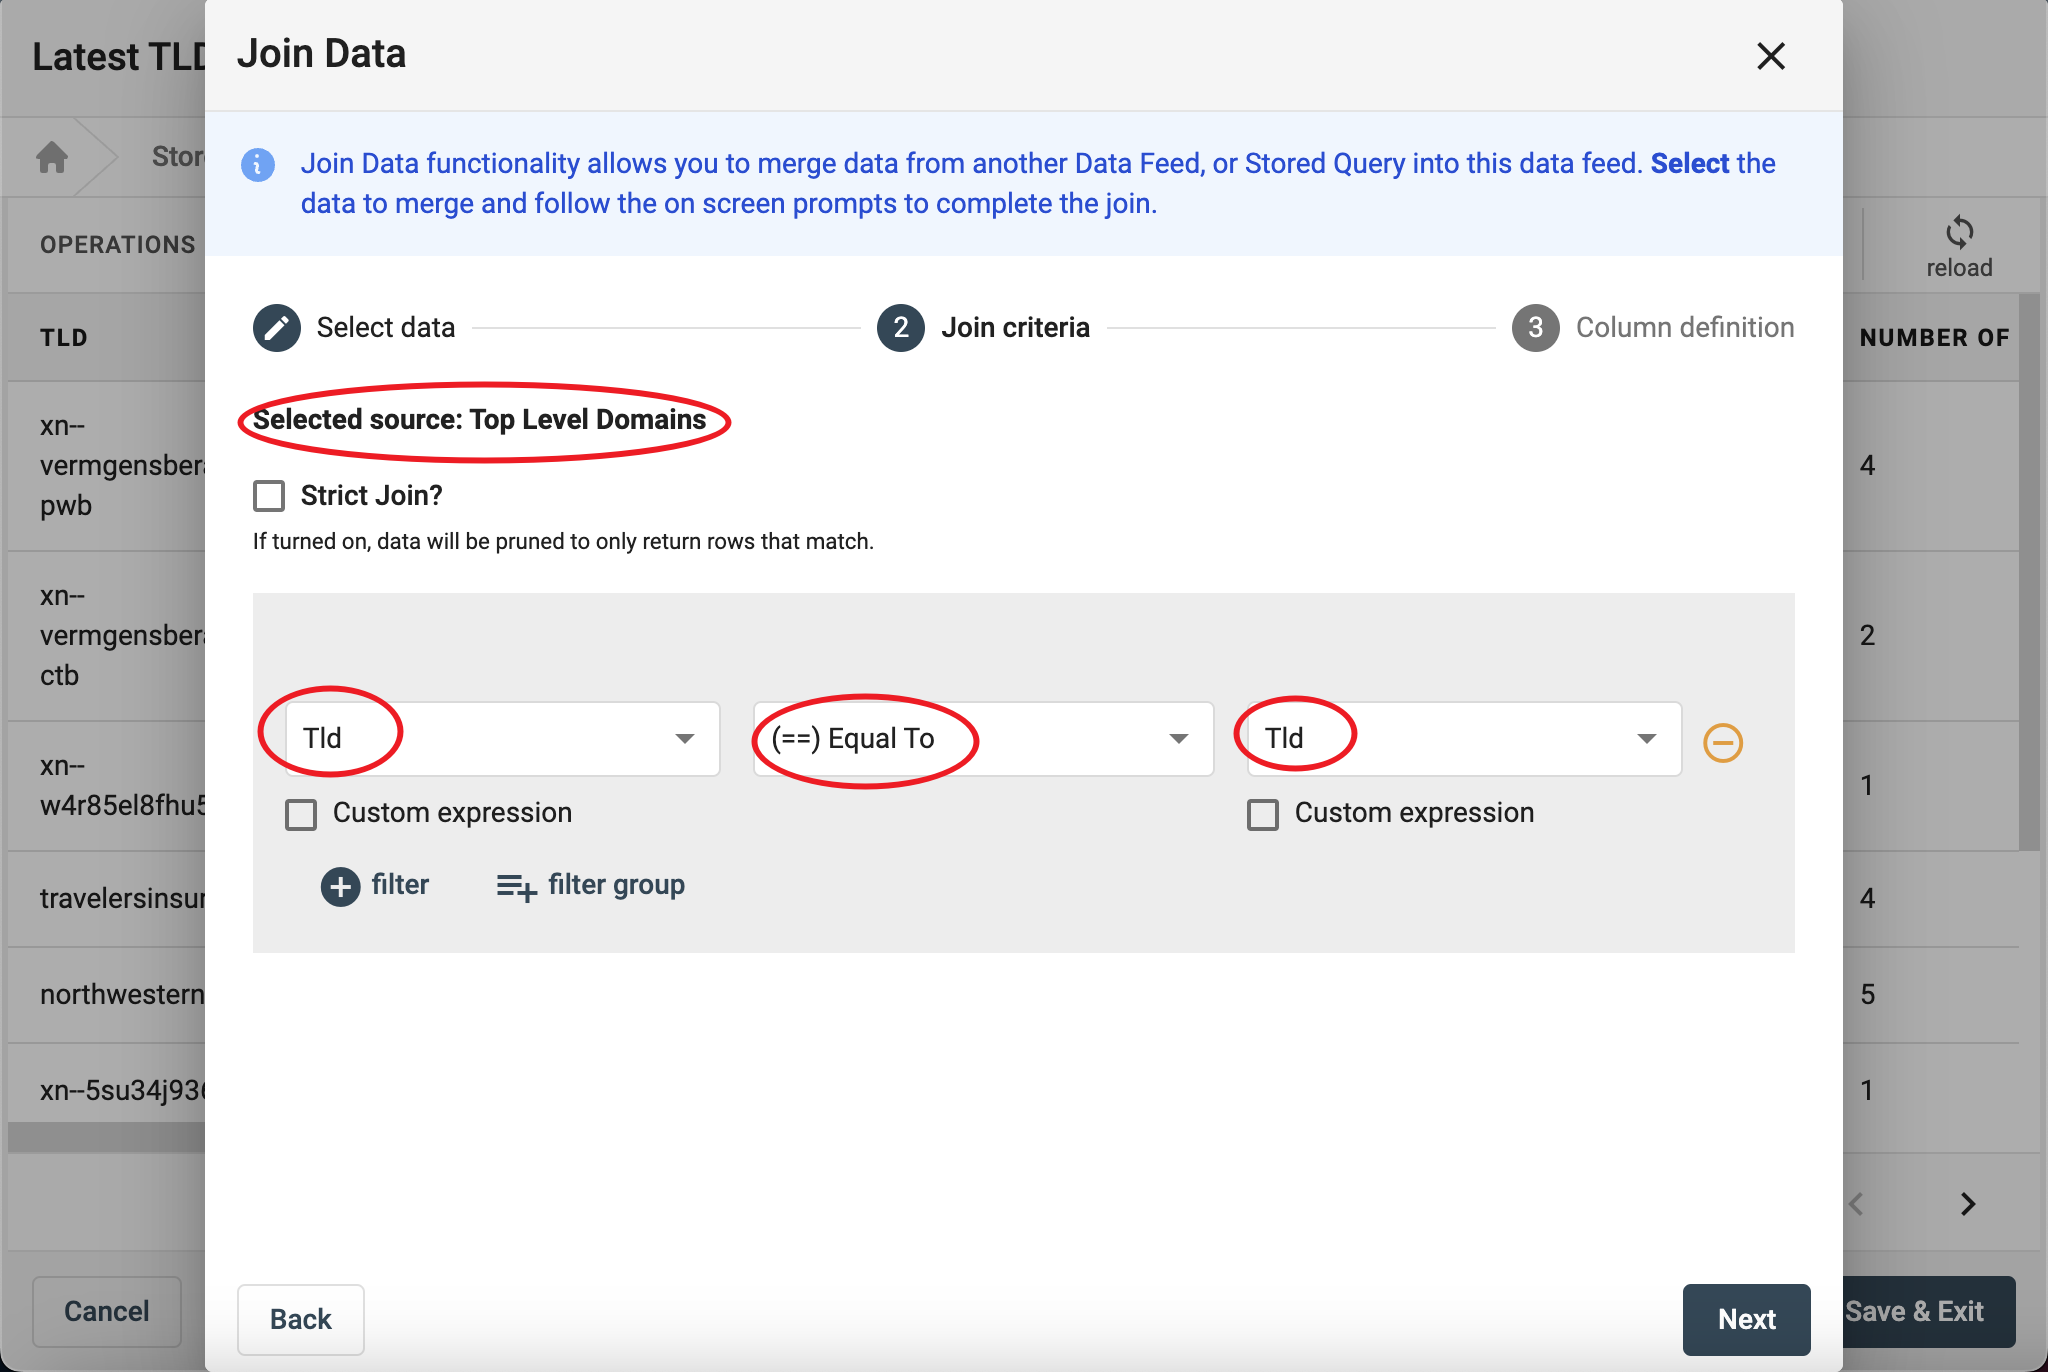Open the Equal To operator dropdown
The width and height of the screenshot is (2048, 1372).
pos(983,739)
